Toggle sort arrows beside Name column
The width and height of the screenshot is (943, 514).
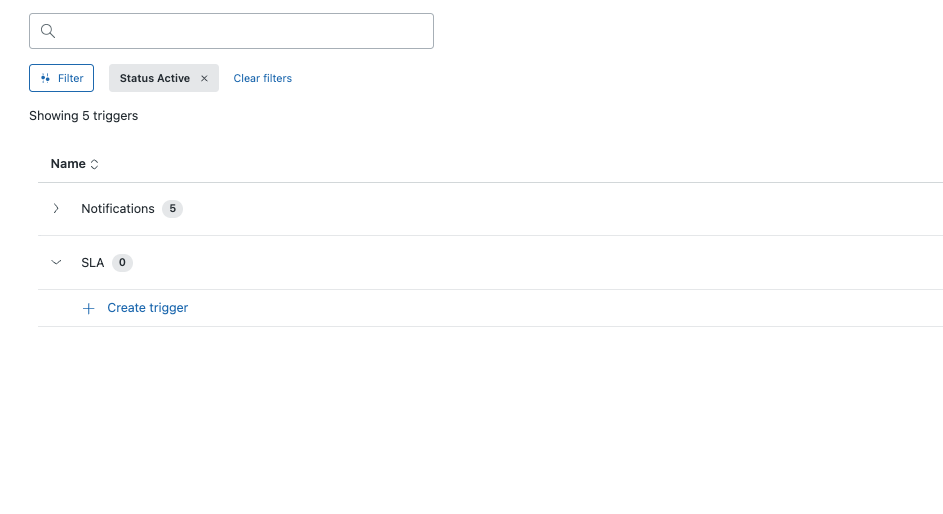pos(95,164)
